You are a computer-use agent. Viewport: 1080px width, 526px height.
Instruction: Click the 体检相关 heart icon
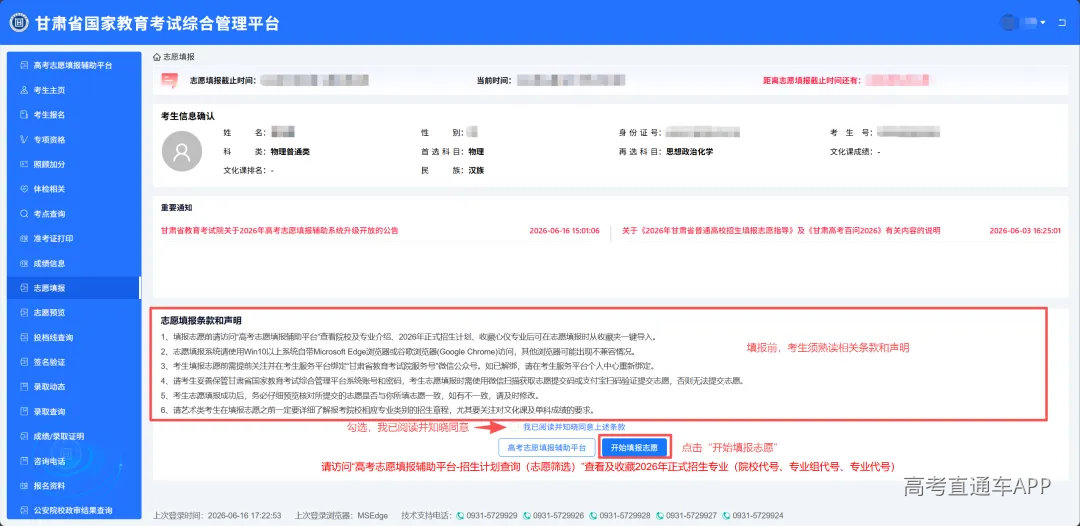(24, 189)
